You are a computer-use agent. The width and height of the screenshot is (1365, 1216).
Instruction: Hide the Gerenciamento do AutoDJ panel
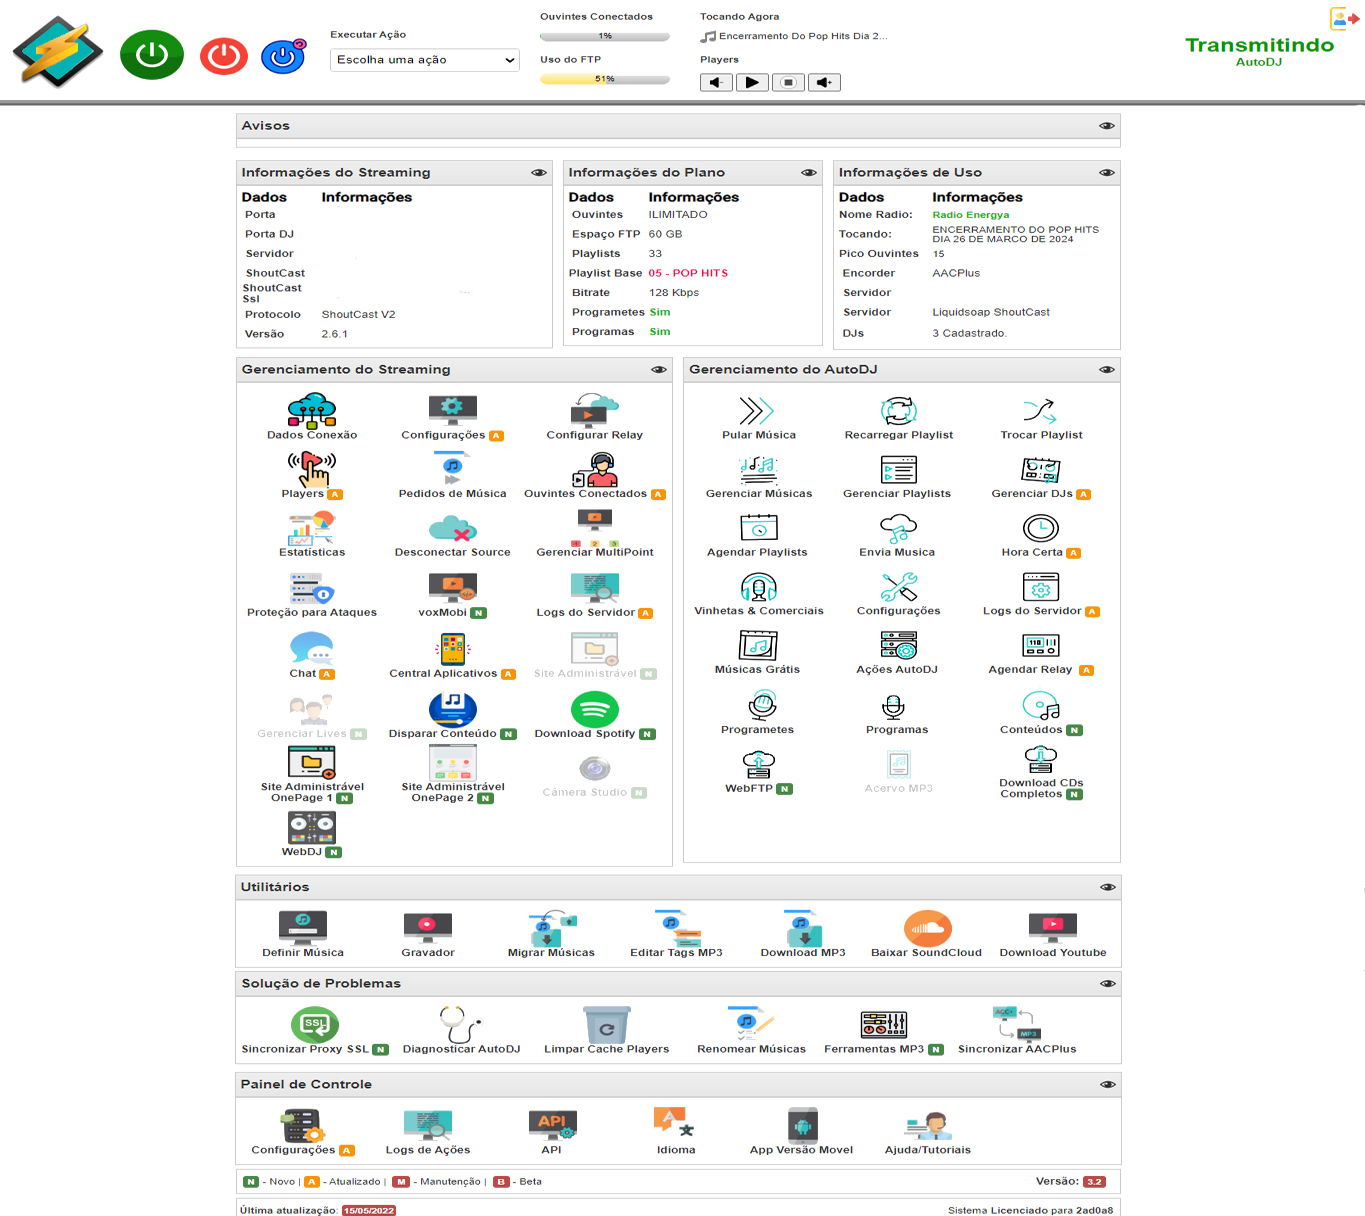tap(1107, 370)
